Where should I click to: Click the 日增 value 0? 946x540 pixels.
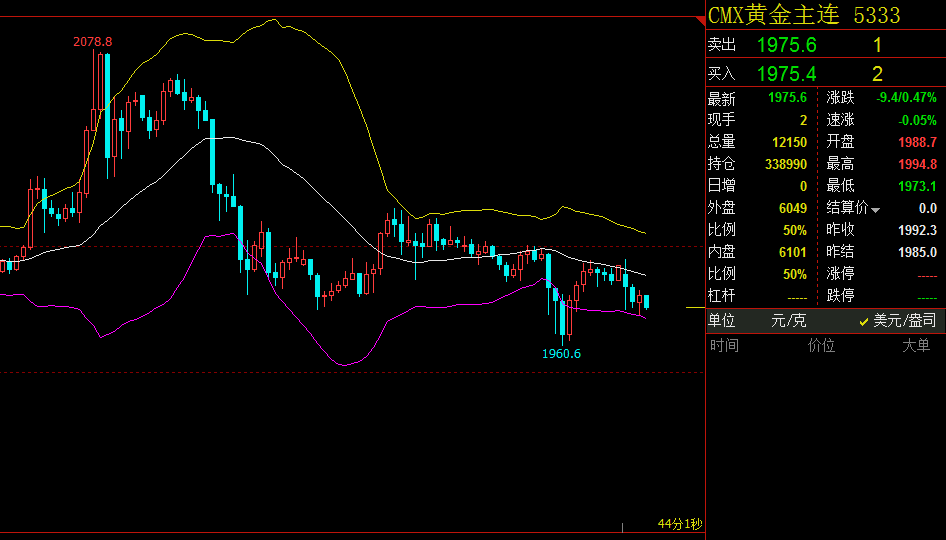[x=803, y=186]
